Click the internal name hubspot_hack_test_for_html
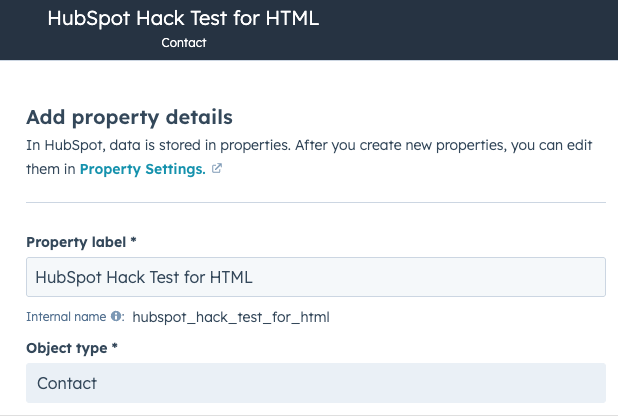The height and width of the screenshot is (416, 618). tap(231, 317)
